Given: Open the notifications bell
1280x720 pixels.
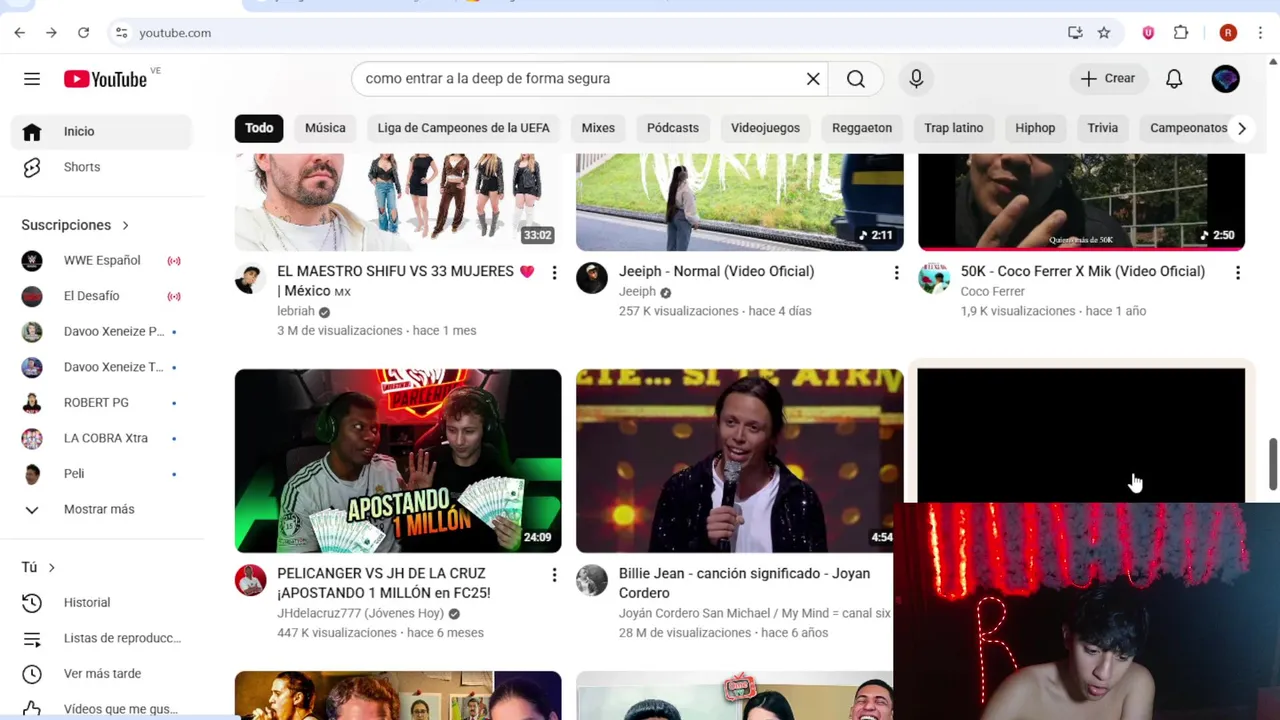Looking at the screenshot, I should pos(1174,79).
